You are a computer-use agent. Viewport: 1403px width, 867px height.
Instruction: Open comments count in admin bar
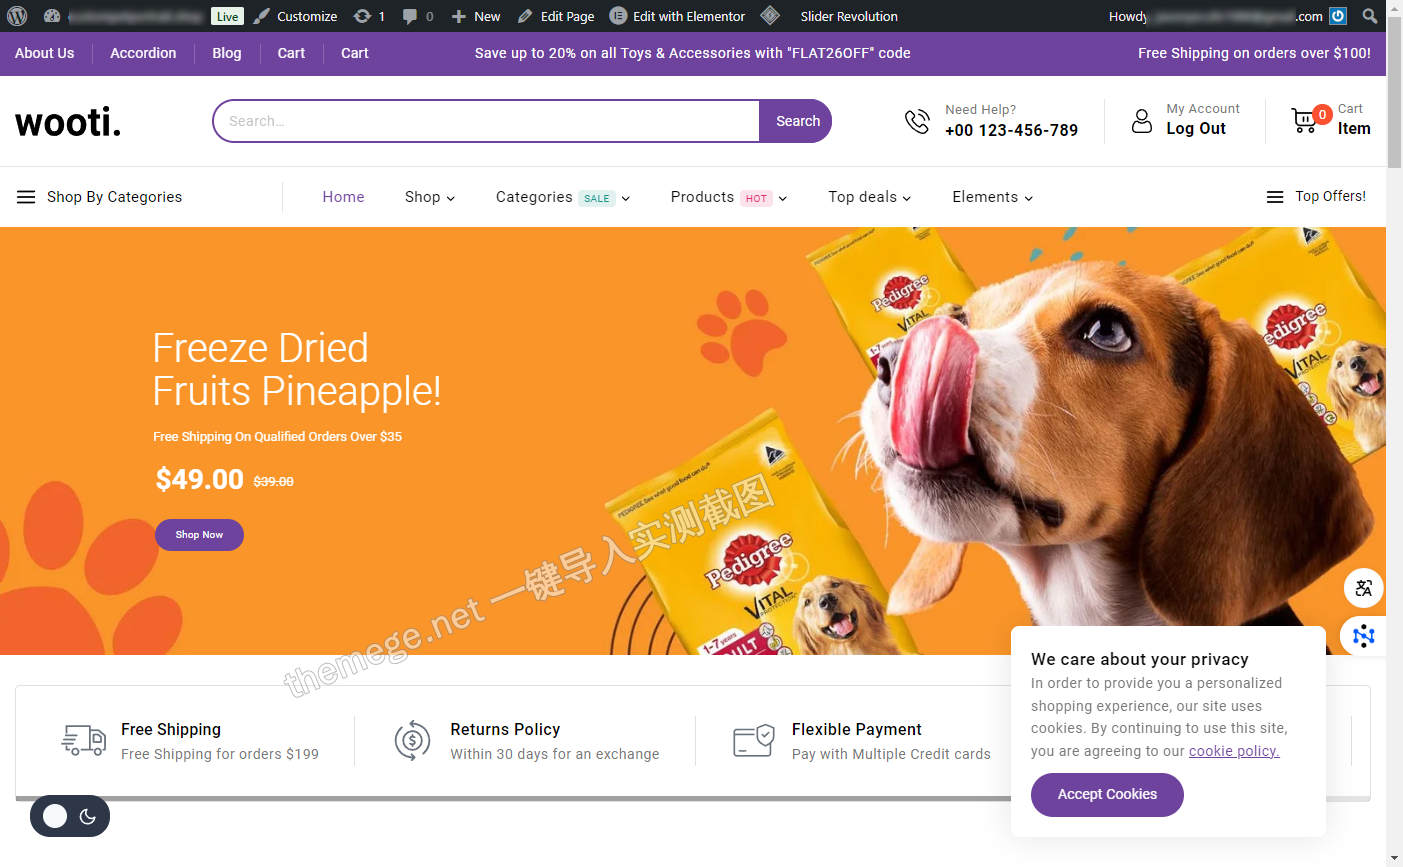[x=418, y=16]
